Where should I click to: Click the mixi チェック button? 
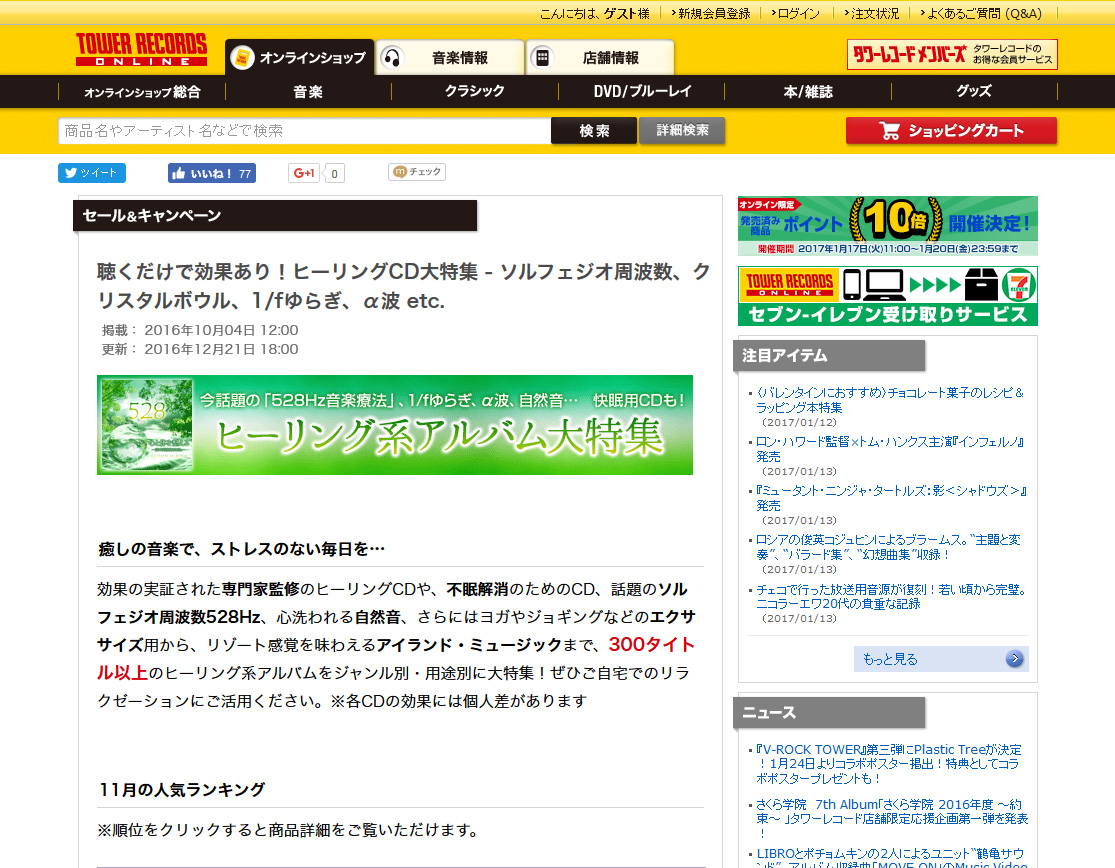click(416, 172)
